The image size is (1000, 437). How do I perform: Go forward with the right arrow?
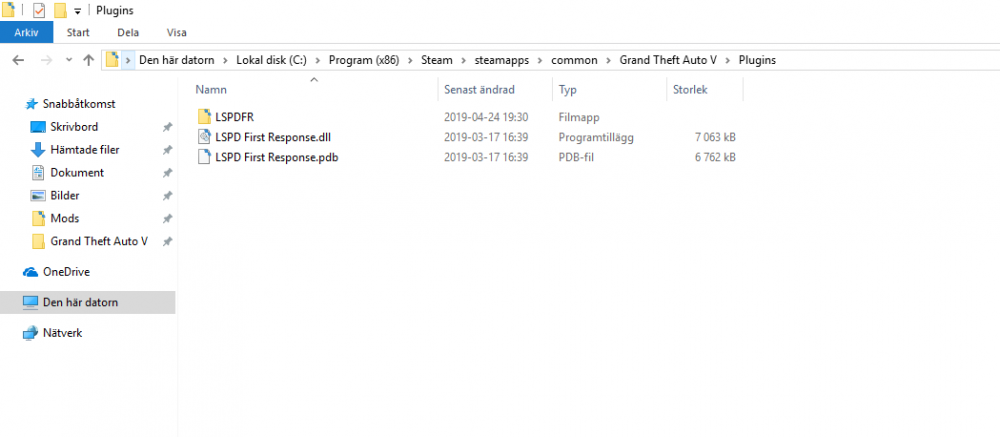pyautogui.click(x=46, y=60)
